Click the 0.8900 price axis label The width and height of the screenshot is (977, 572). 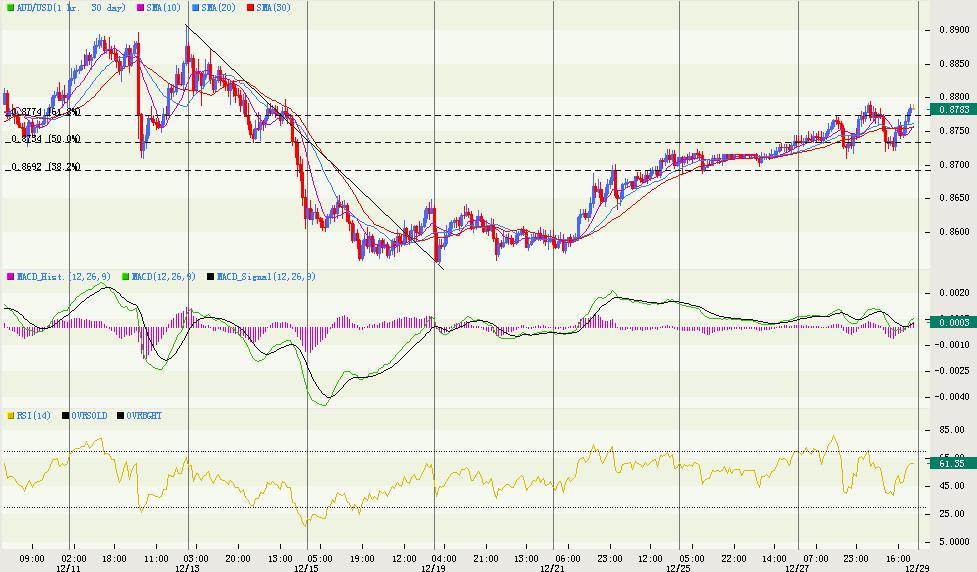pos(955,30)
